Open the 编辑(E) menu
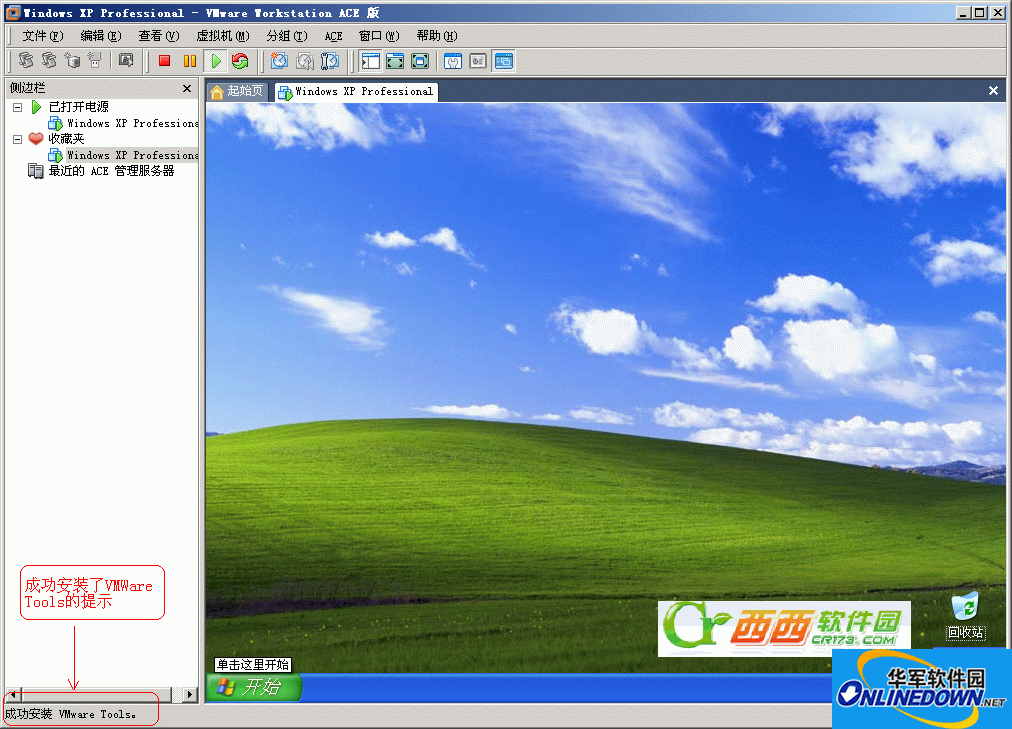Screen dimensions: 1012x729 tap(101, 36)
